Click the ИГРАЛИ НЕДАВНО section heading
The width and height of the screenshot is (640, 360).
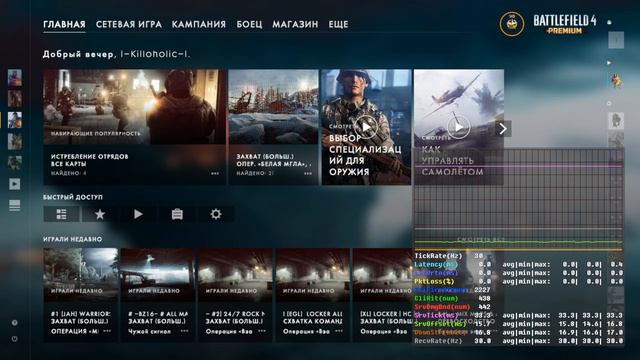[72, 239]
